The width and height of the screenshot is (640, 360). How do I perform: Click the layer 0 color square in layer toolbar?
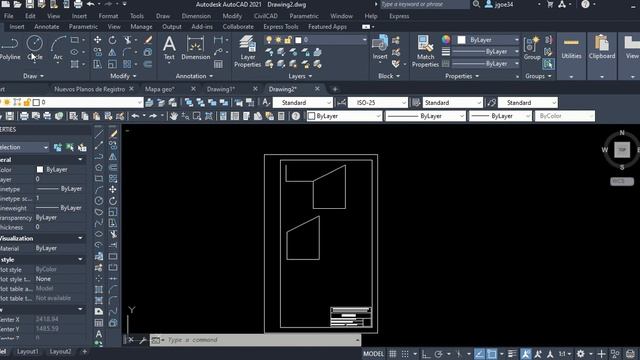tap(36, 102)
